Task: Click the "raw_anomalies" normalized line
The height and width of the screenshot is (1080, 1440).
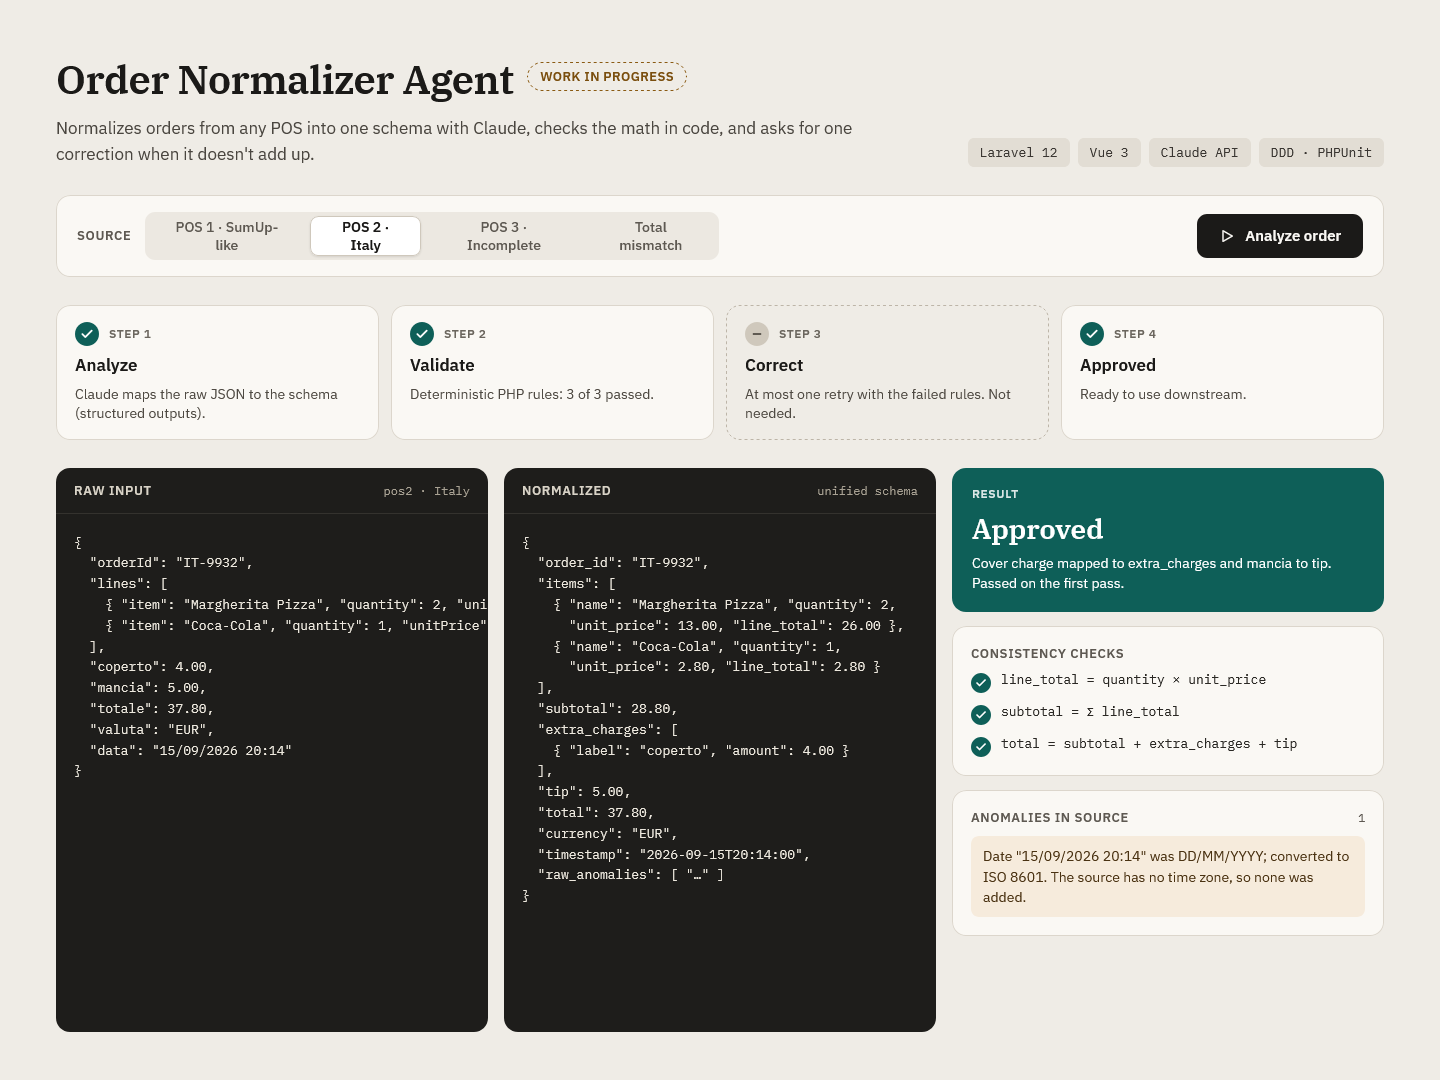Action: 631,875
